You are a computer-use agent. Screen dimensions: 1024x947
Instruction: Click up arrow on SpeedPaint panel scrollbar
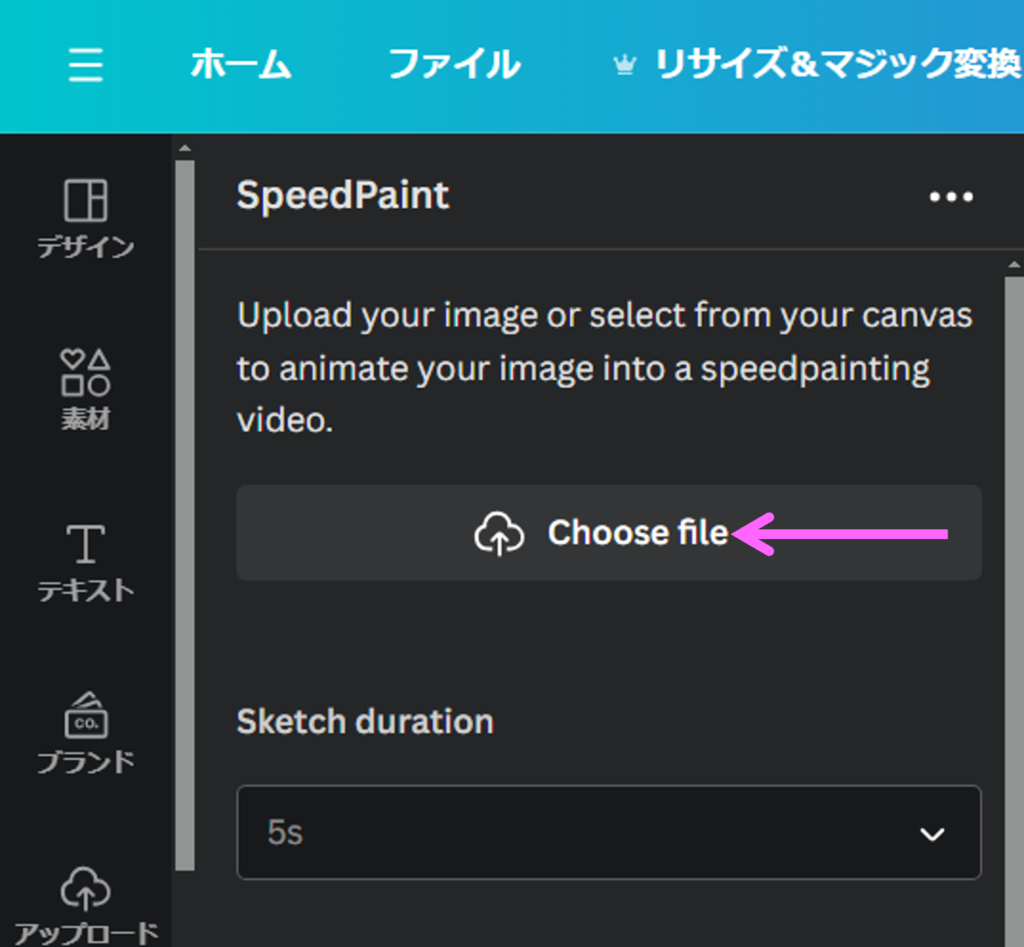1014,266
